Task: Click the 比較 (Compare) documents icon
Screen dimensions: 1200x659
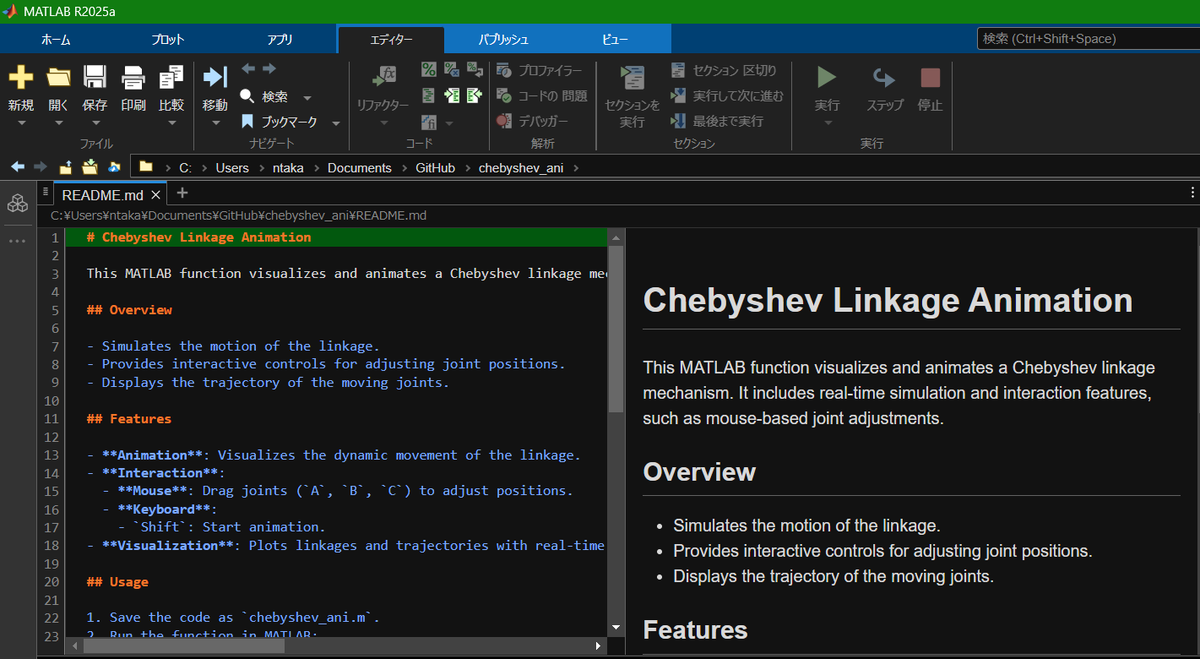Action: 171,77
